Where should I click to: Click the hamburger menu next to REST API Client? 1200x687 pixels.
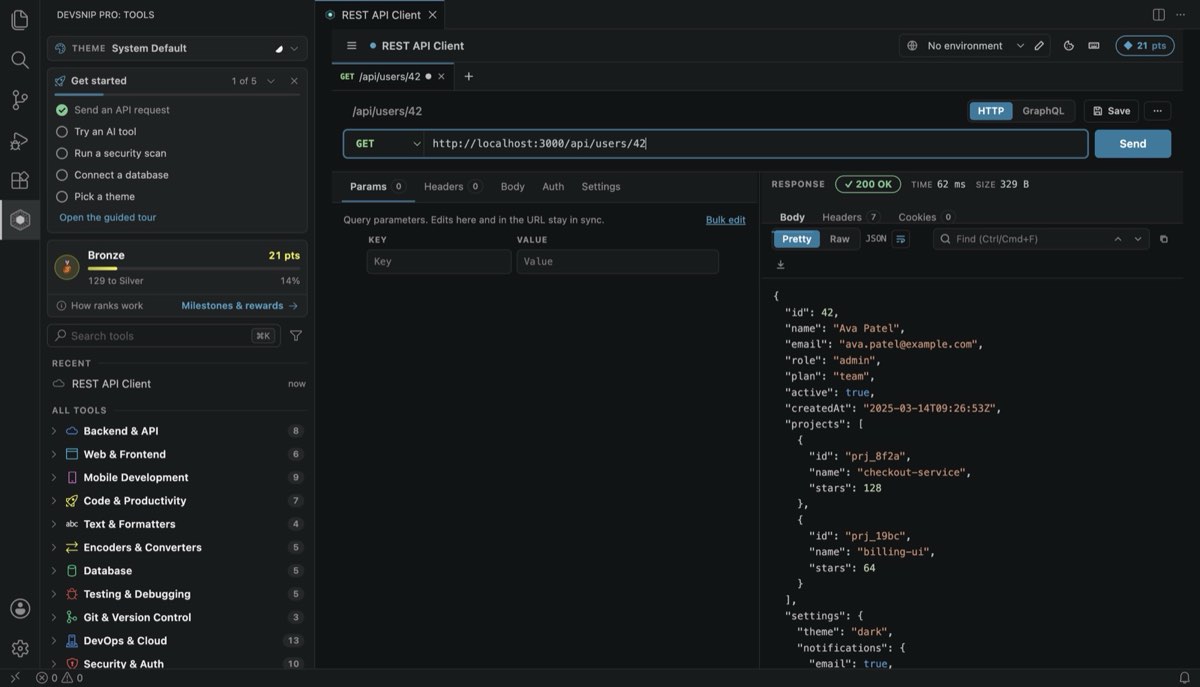click(351, 46)
